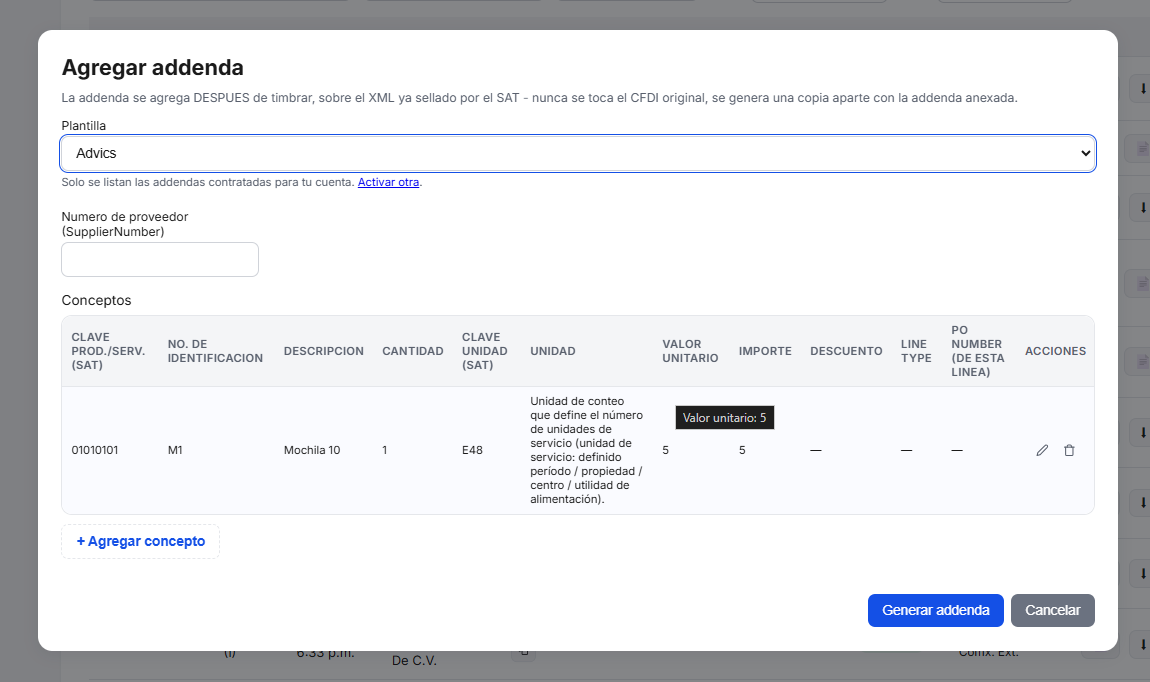Click the IMPORTE column header

pos(765,351)
